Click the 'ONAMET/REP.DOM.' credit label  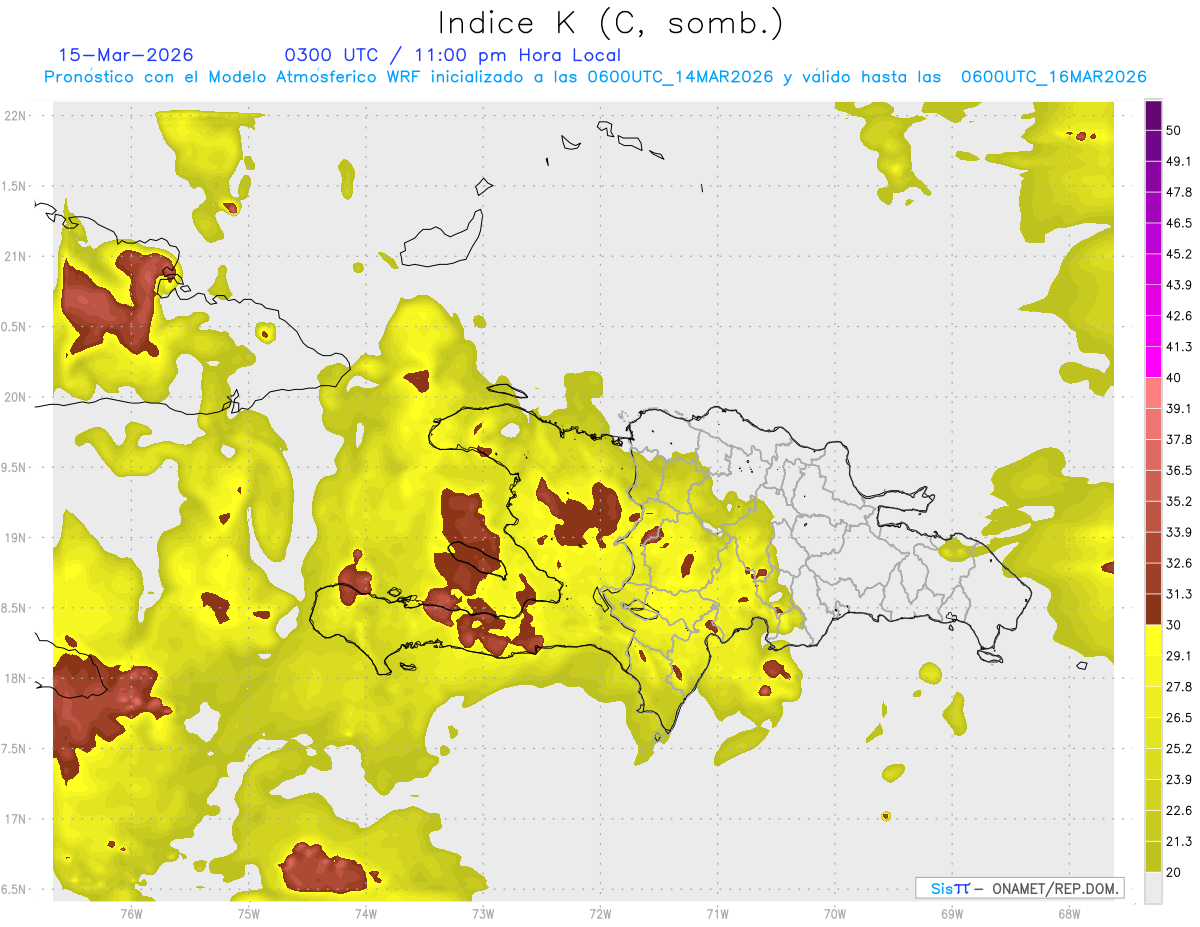tap(1054, 888)
